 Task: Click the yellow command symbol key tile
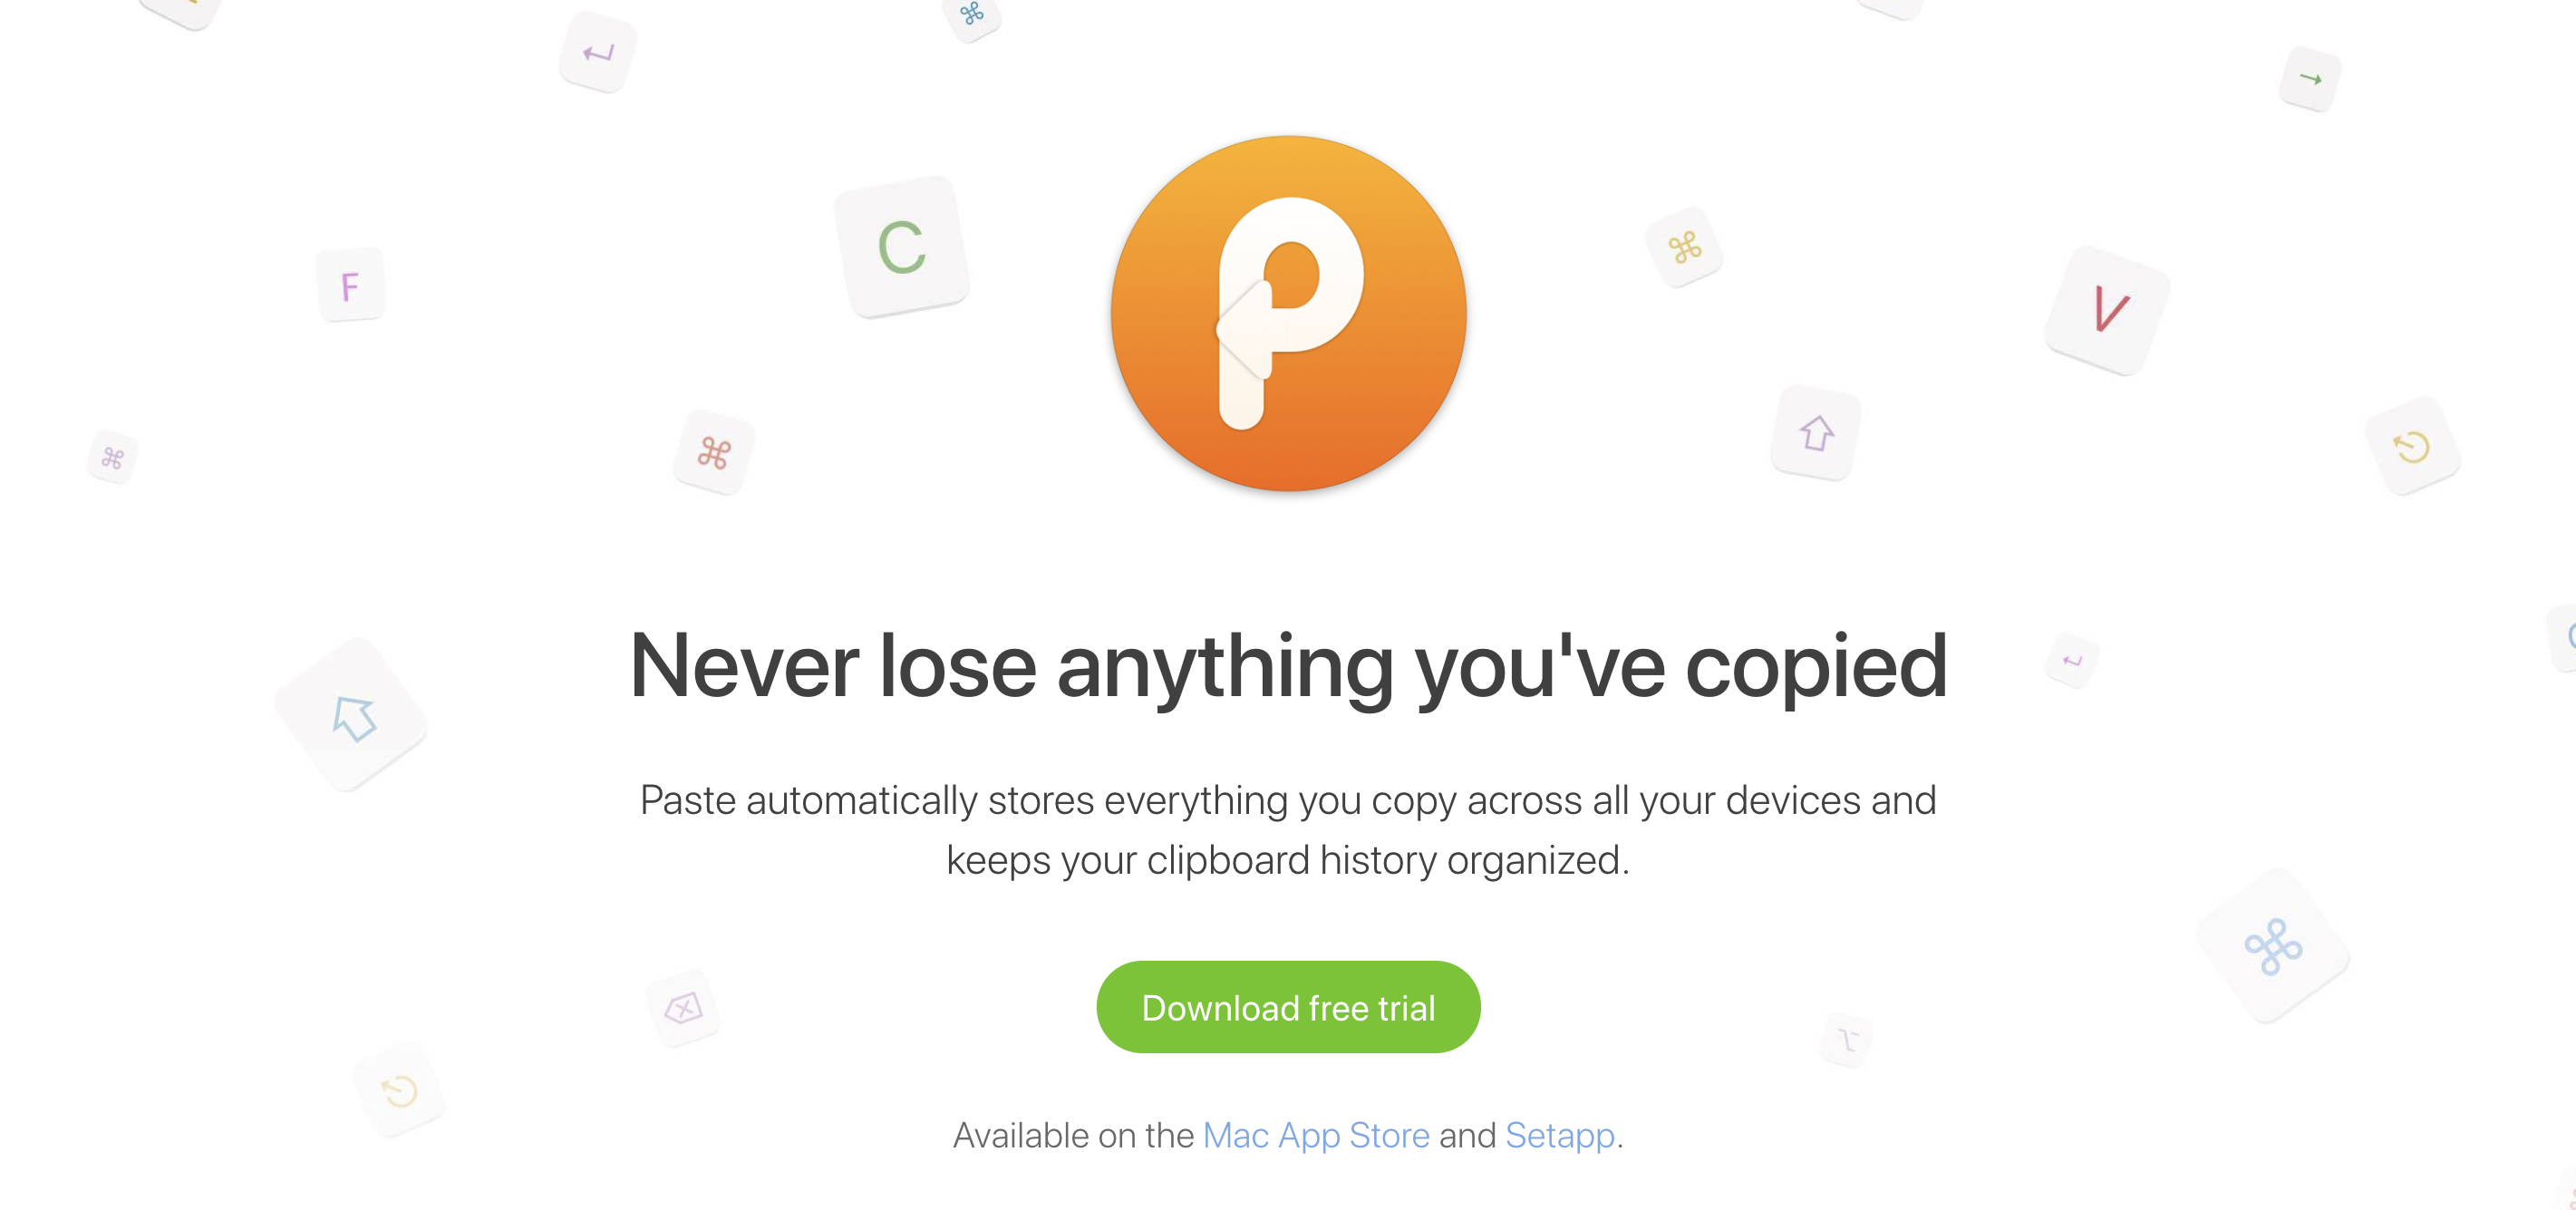point(1685,247)
